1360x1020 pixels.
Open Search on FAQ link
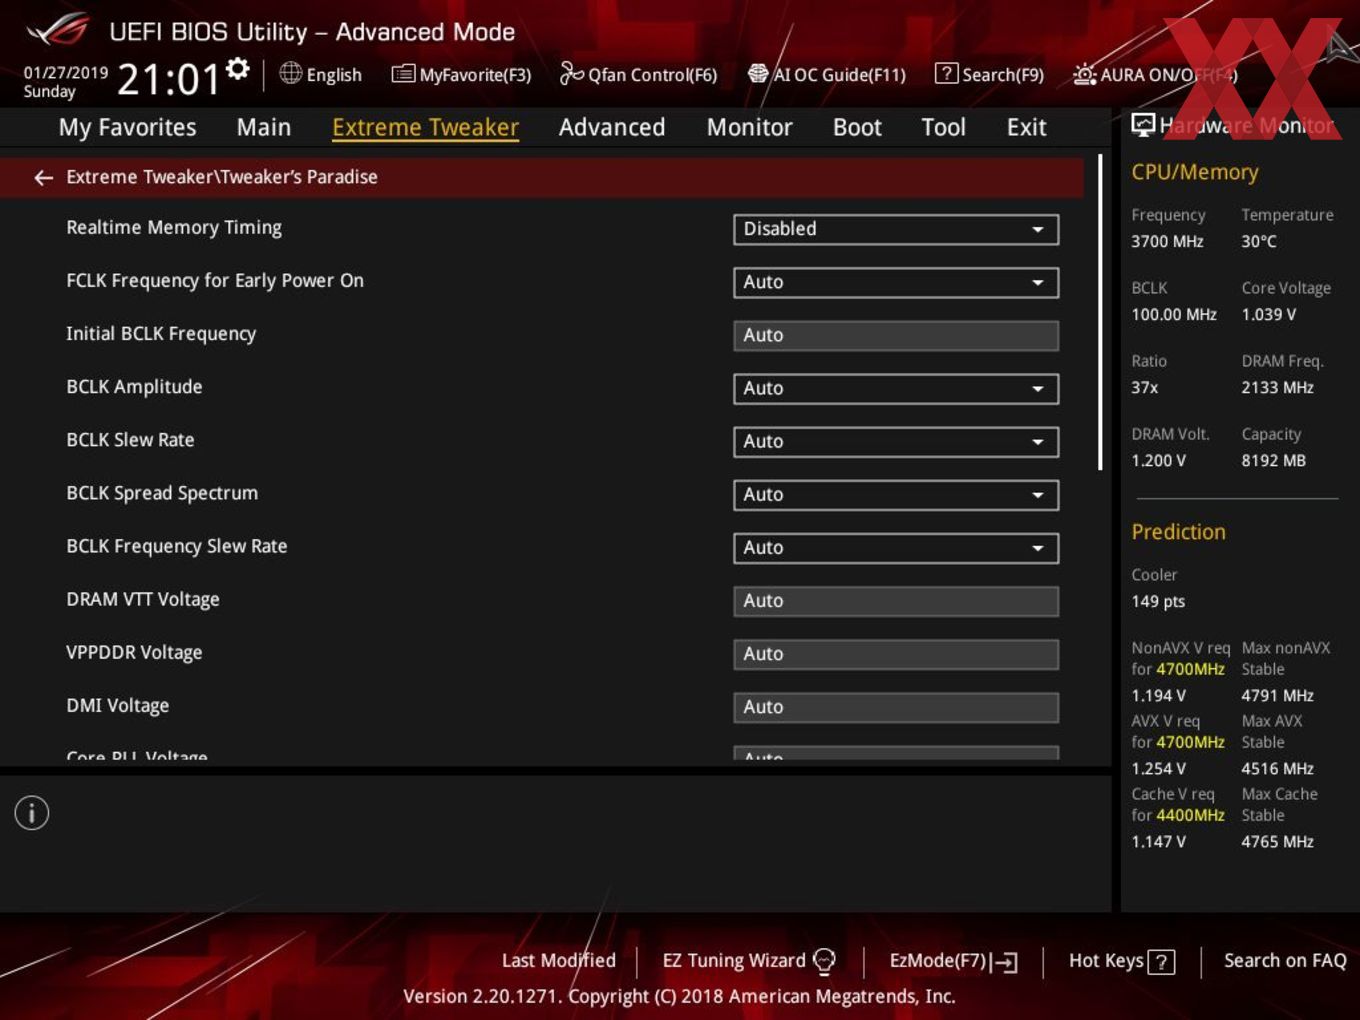1285,960
